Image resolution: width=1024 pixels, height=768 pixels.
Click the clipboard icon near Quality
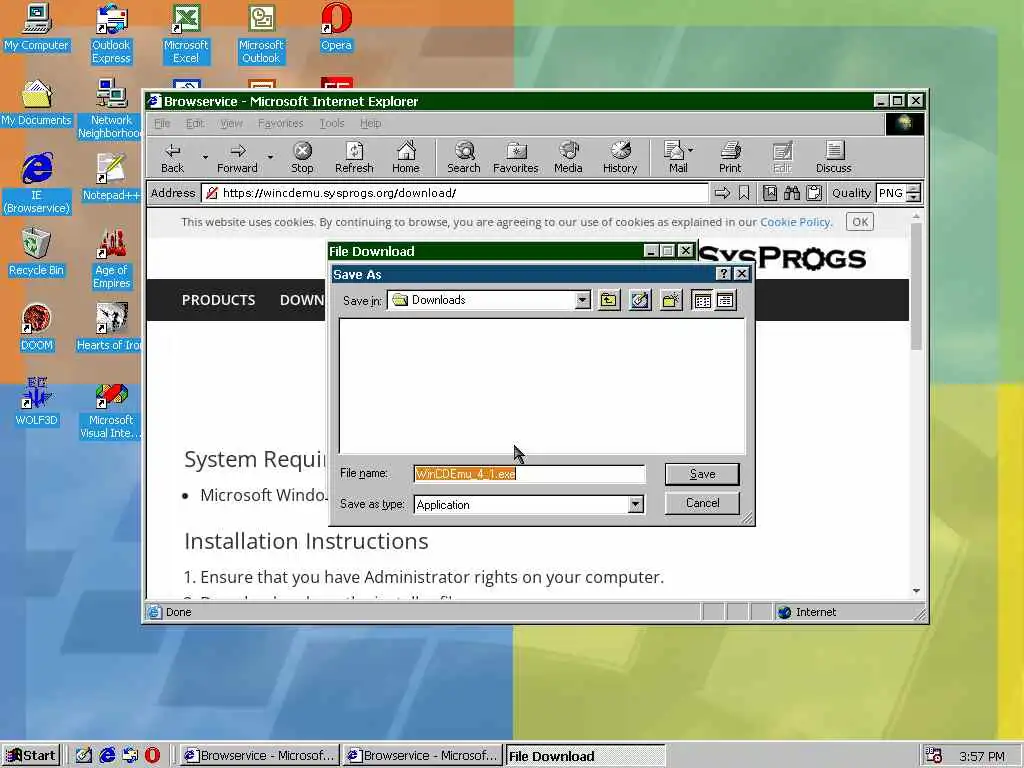(x=814, y=193)
